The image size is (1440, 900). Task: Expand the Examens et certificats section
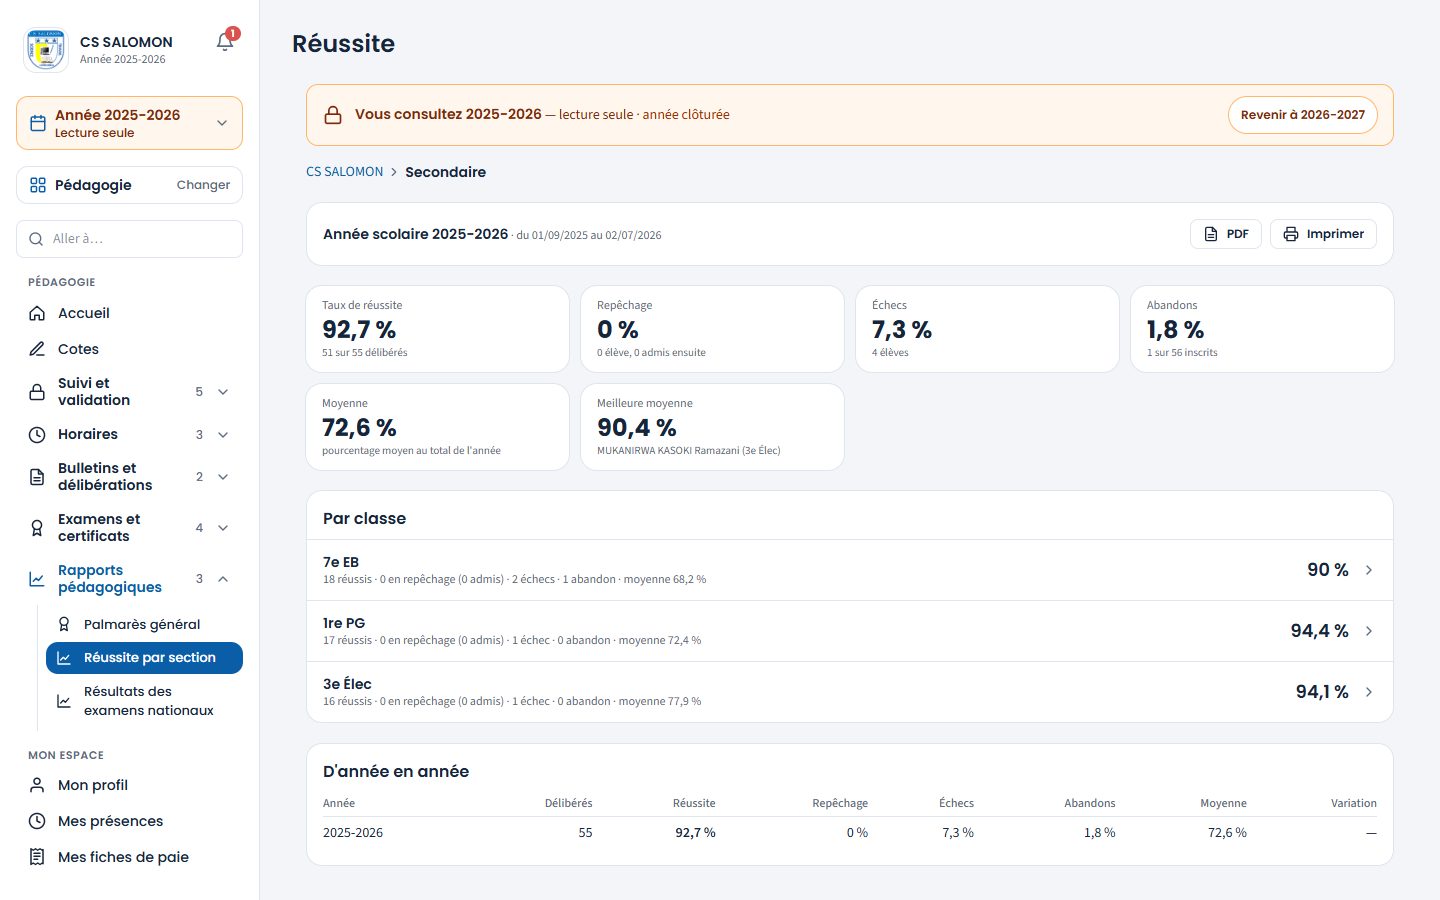pos(129,528)
